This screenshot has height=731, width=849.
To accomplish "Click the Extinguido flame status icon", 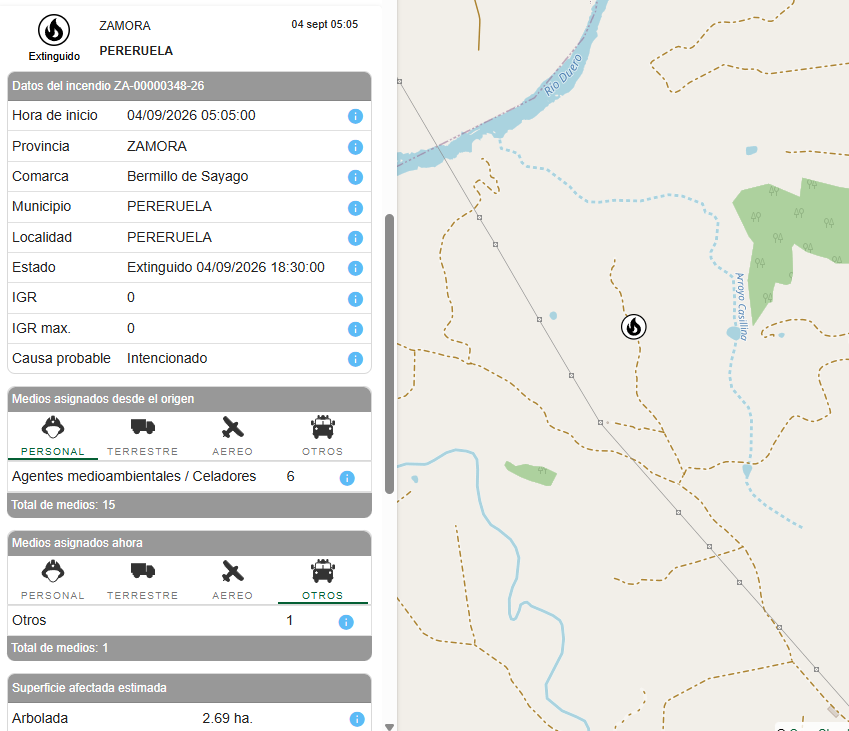I will 54,30.
